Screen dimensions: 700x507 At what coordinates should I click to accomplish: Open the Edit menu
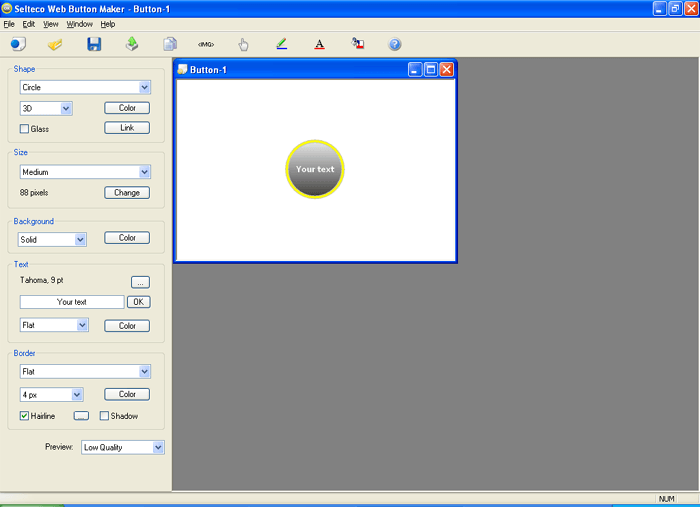click(29, 24)
